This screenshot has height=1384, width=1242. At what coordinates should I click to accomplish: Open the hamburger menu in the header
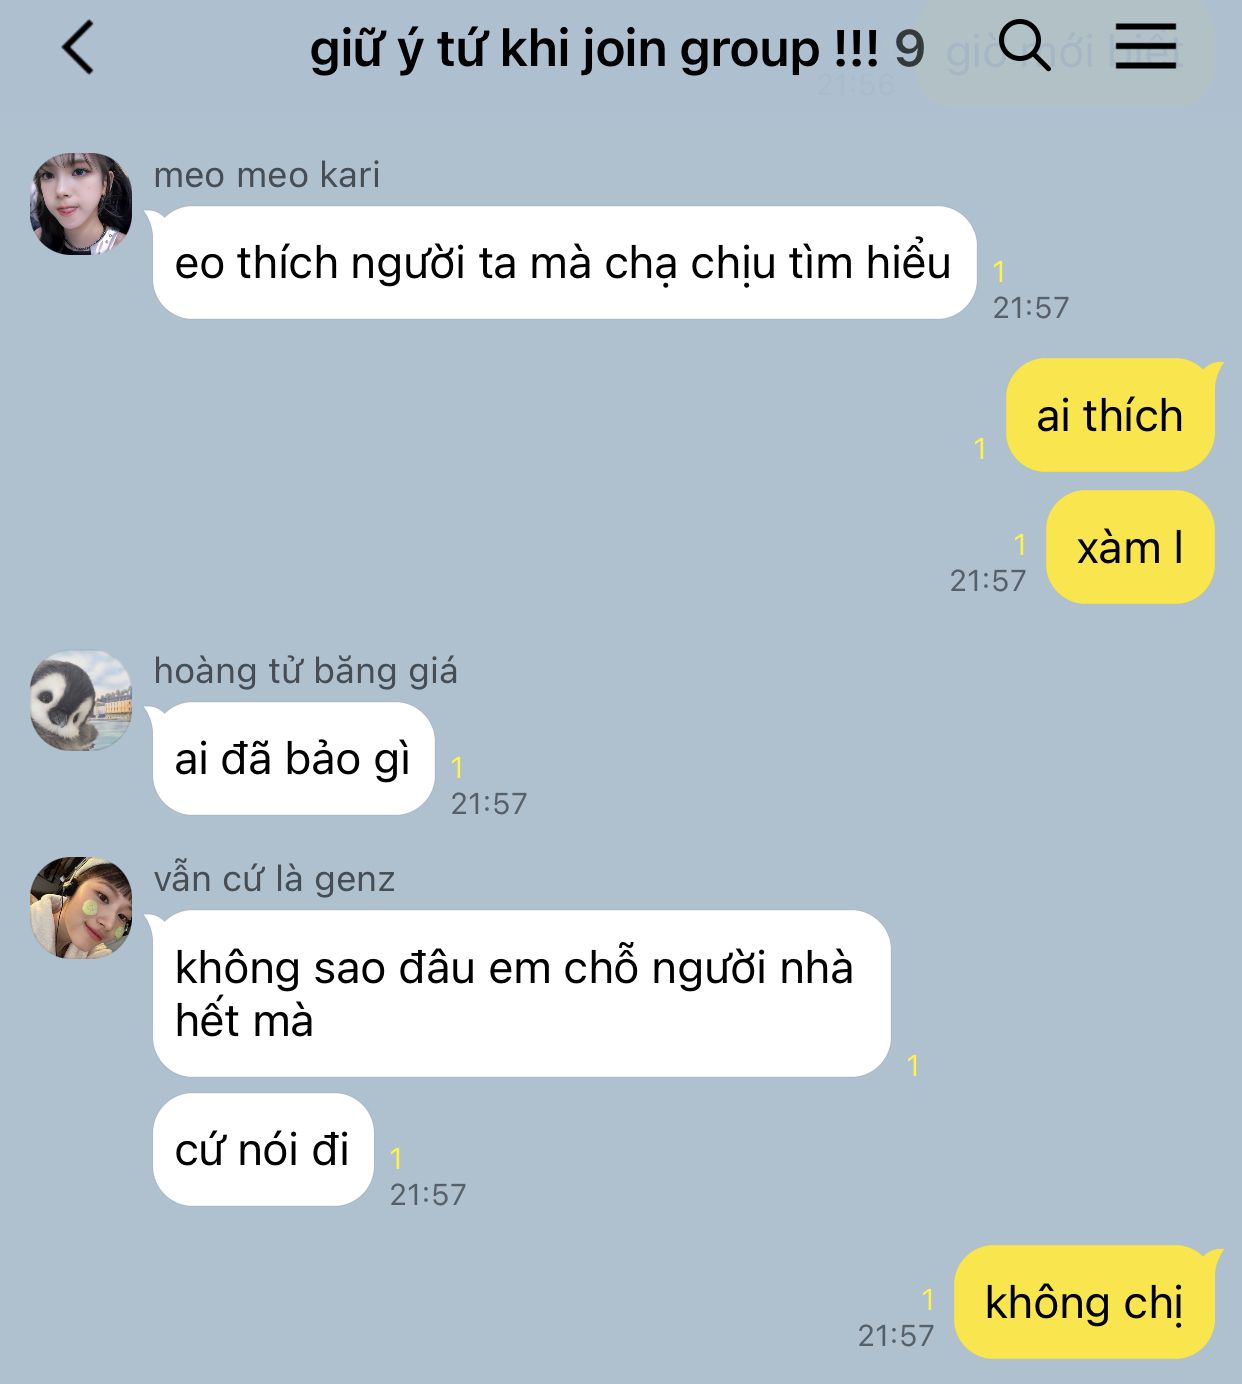[1146, 46]
